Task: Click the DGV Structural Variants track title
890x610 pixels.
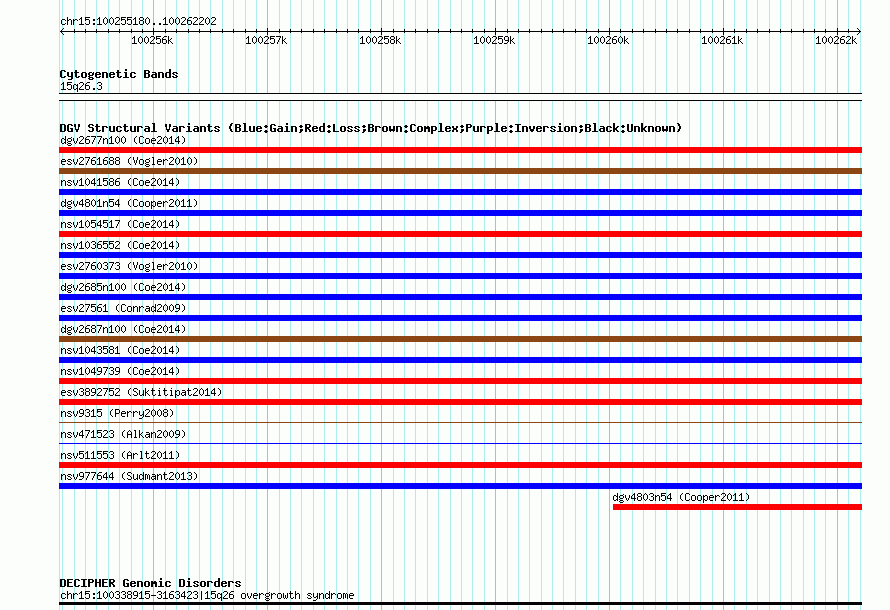Action: point(371,128)
